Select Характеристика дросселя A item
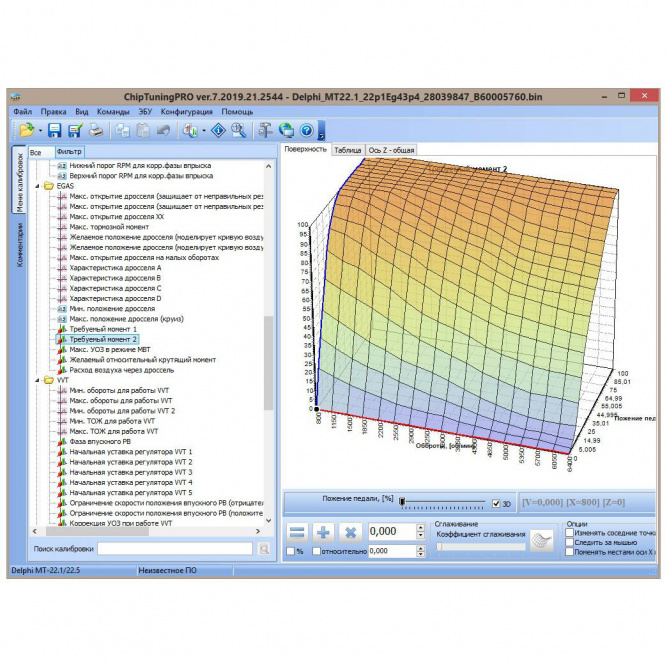667x667 pixels. [115, 268]
